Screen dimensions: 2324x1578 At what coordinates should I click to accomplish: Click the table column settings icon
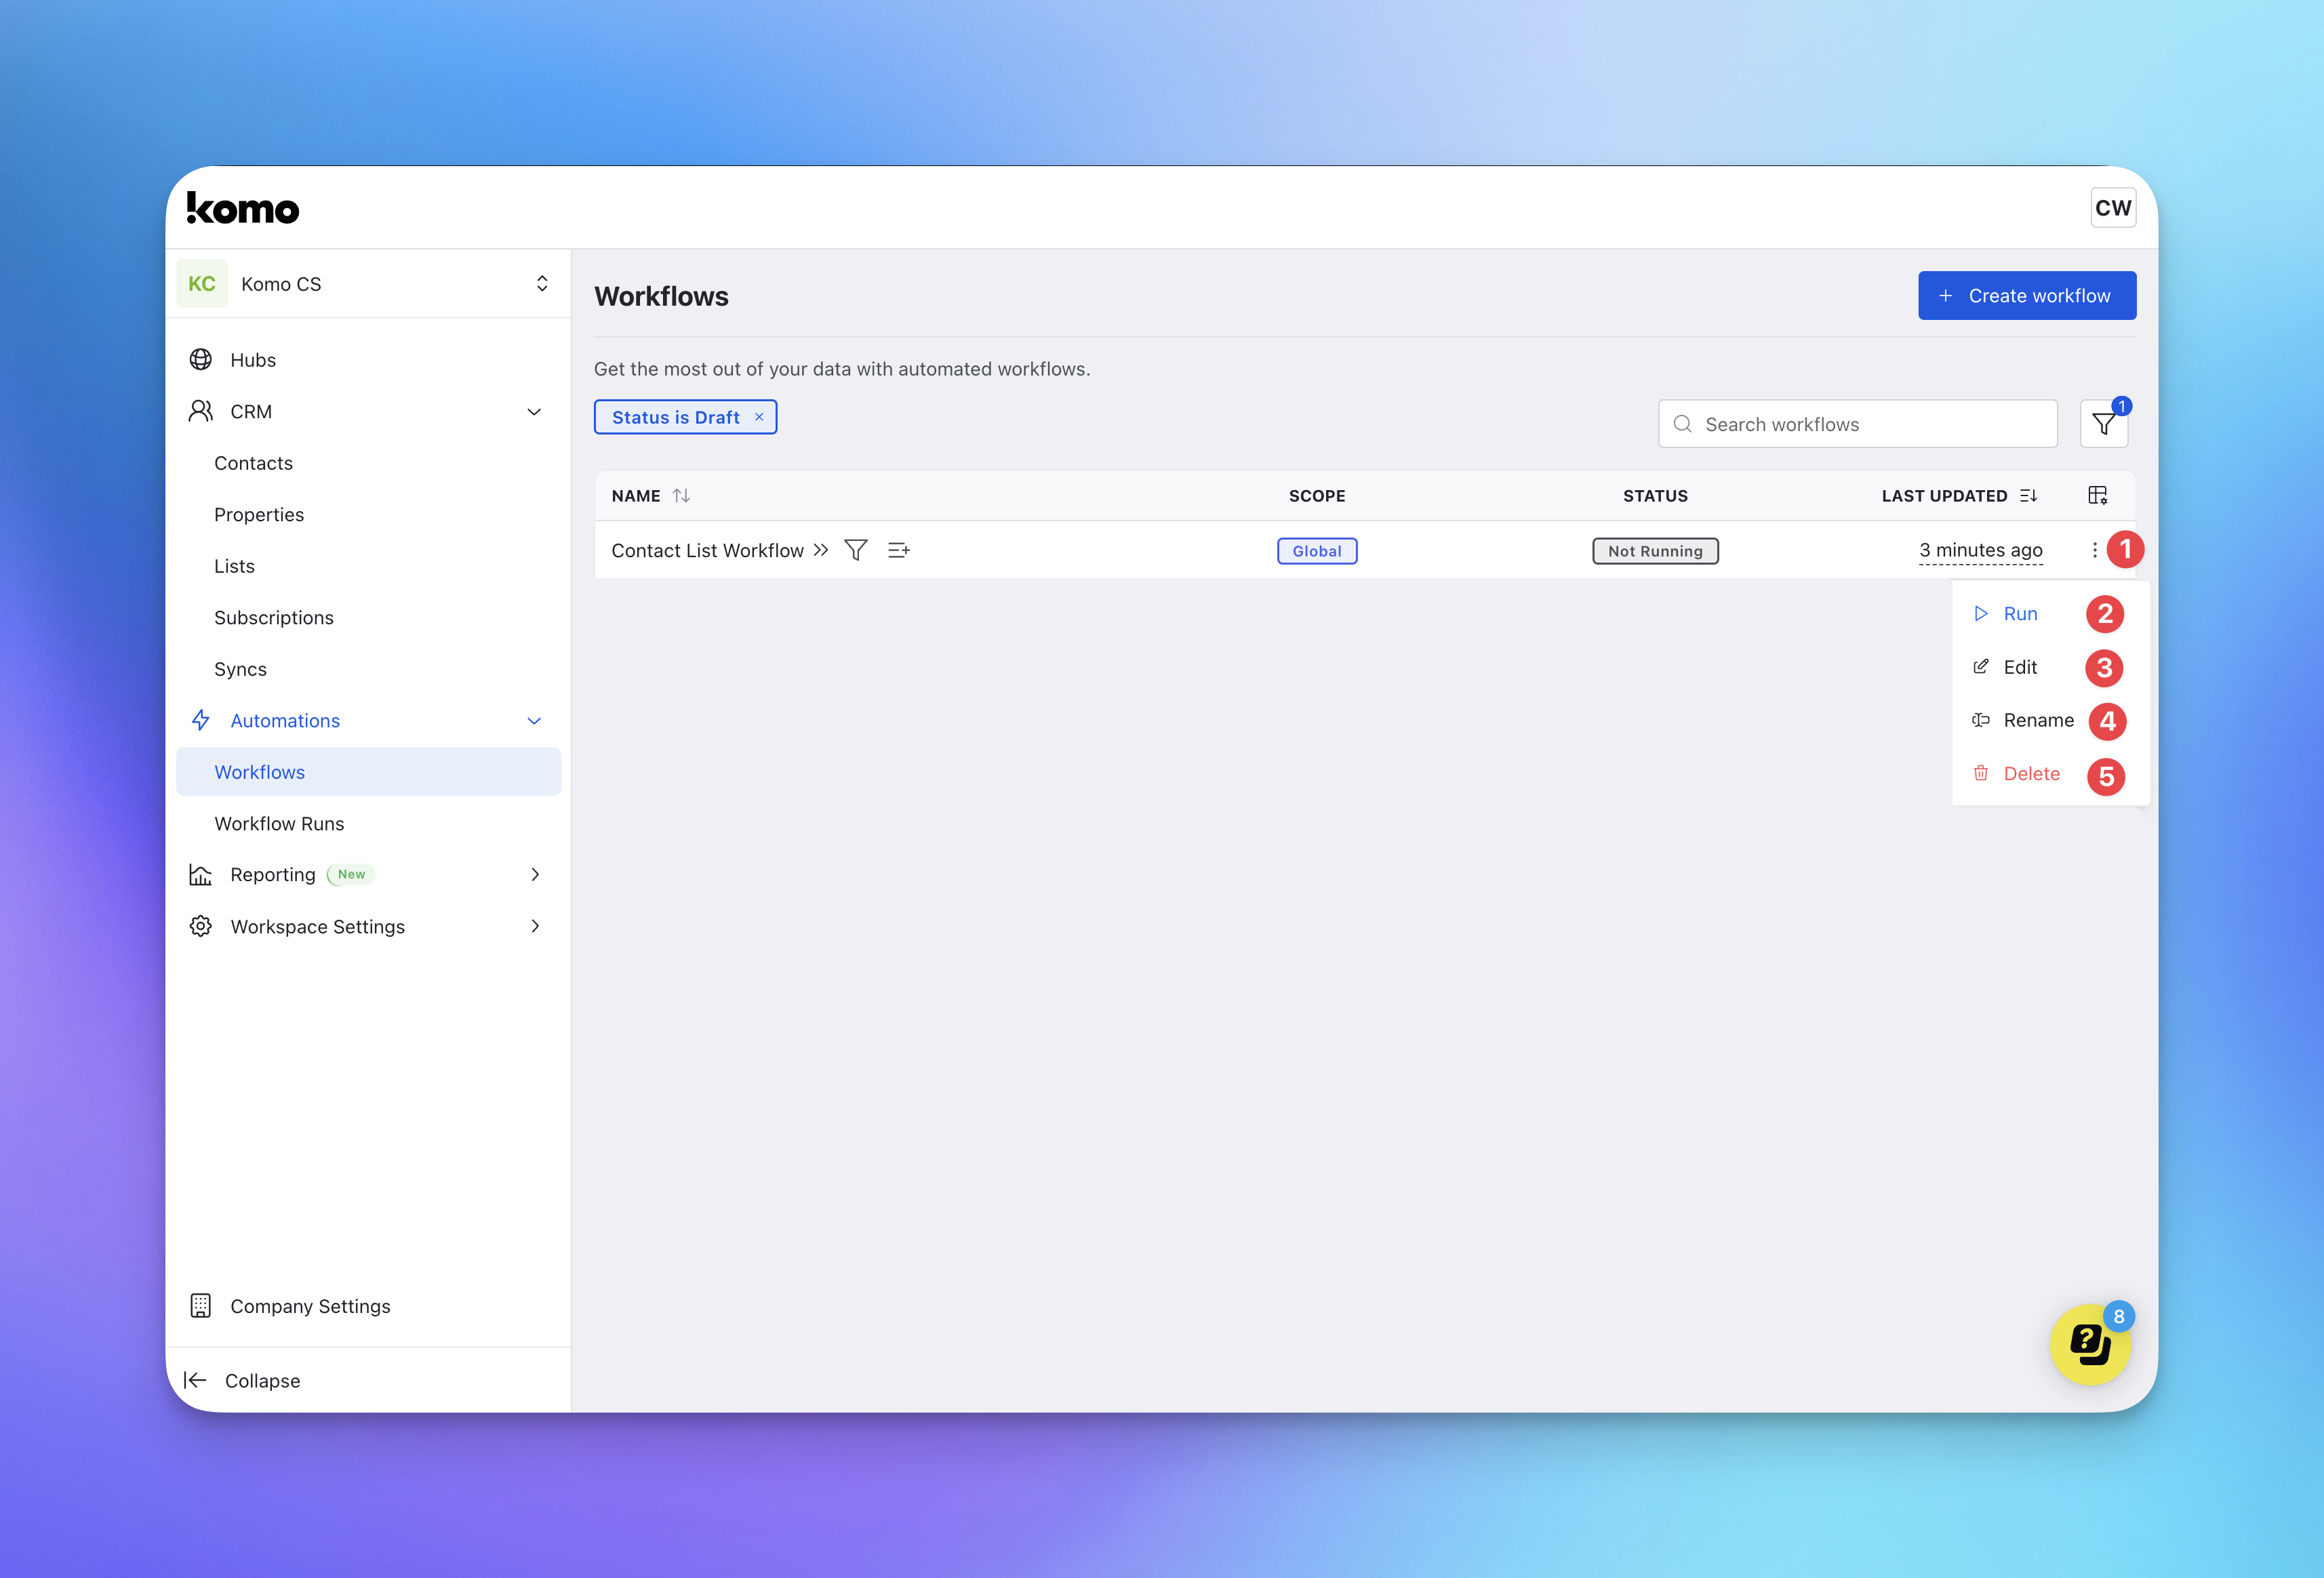click(2097, 495)
